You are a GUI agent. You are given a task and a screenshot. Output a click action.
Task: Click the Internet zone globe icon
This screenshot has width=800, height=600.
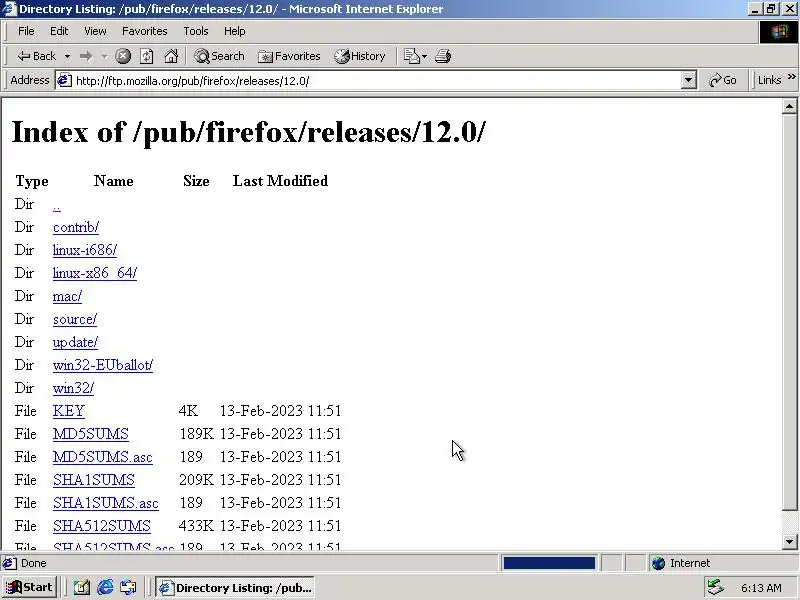658,563
